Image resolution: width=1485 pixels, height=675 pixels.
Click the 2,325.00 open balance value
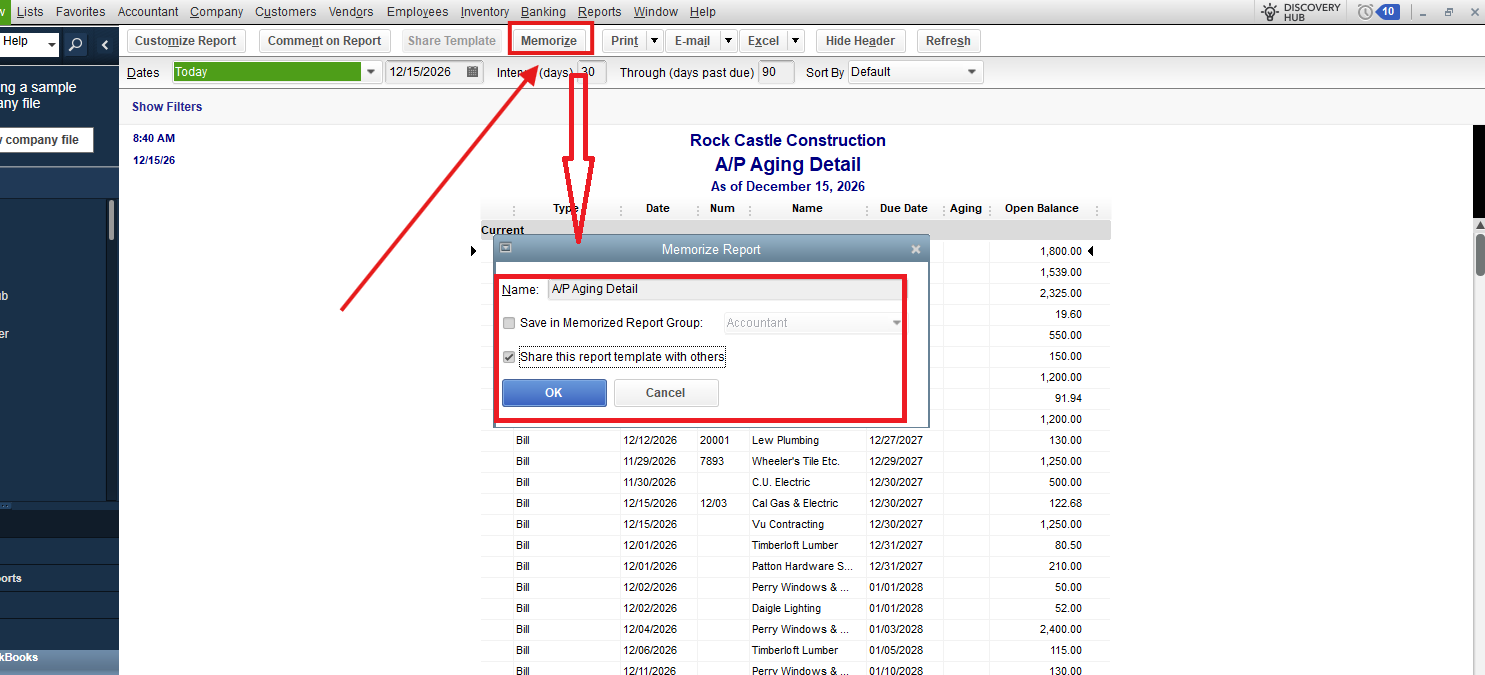[1060, 293]
